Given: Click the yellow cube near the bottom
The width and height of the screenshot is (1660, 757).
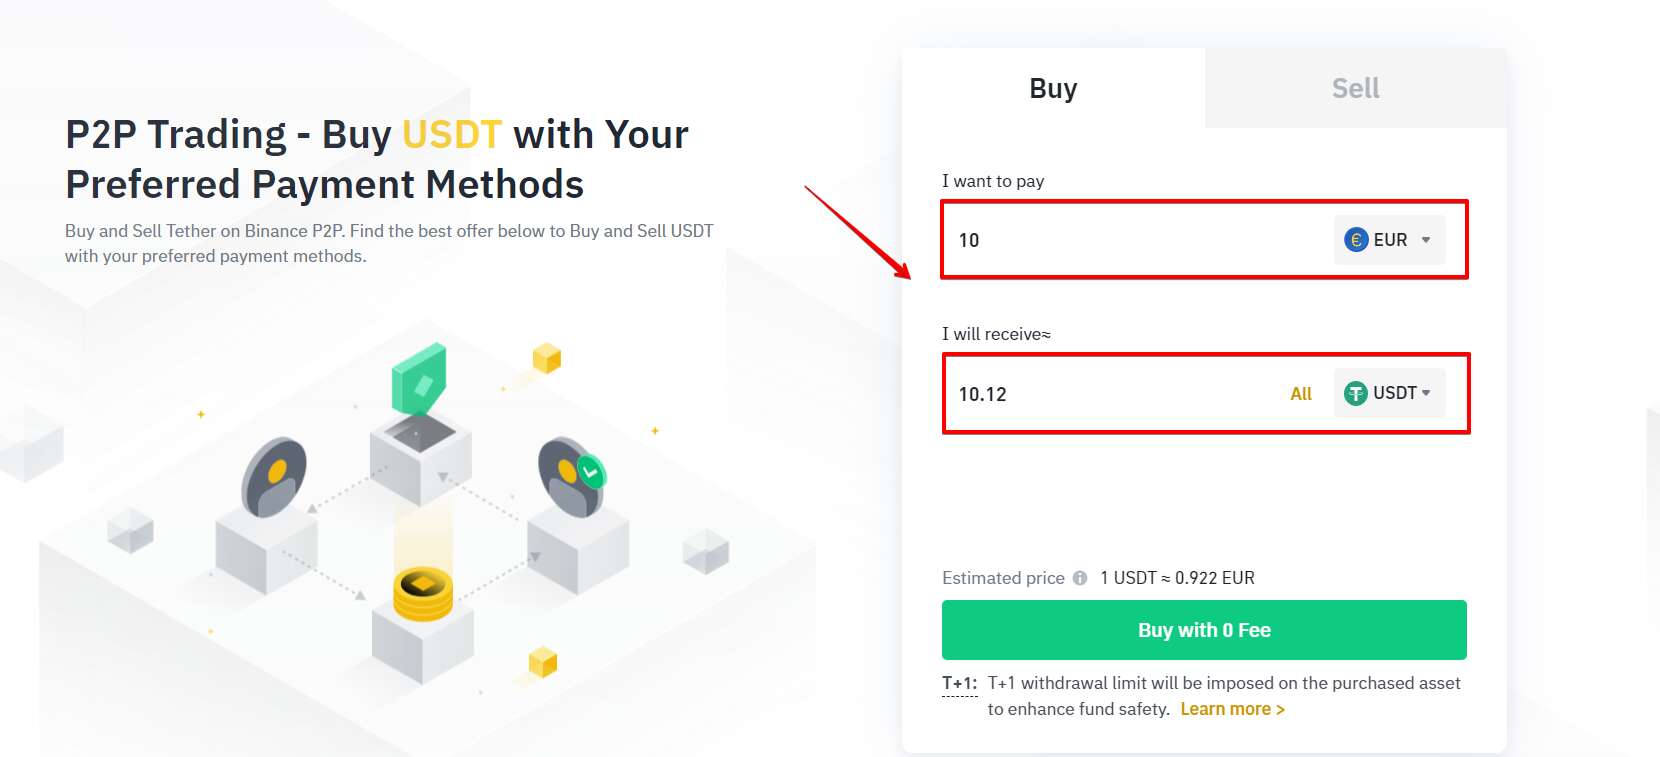Looking at the screenshot, I should pyautogui.click(x=542, y=662).
